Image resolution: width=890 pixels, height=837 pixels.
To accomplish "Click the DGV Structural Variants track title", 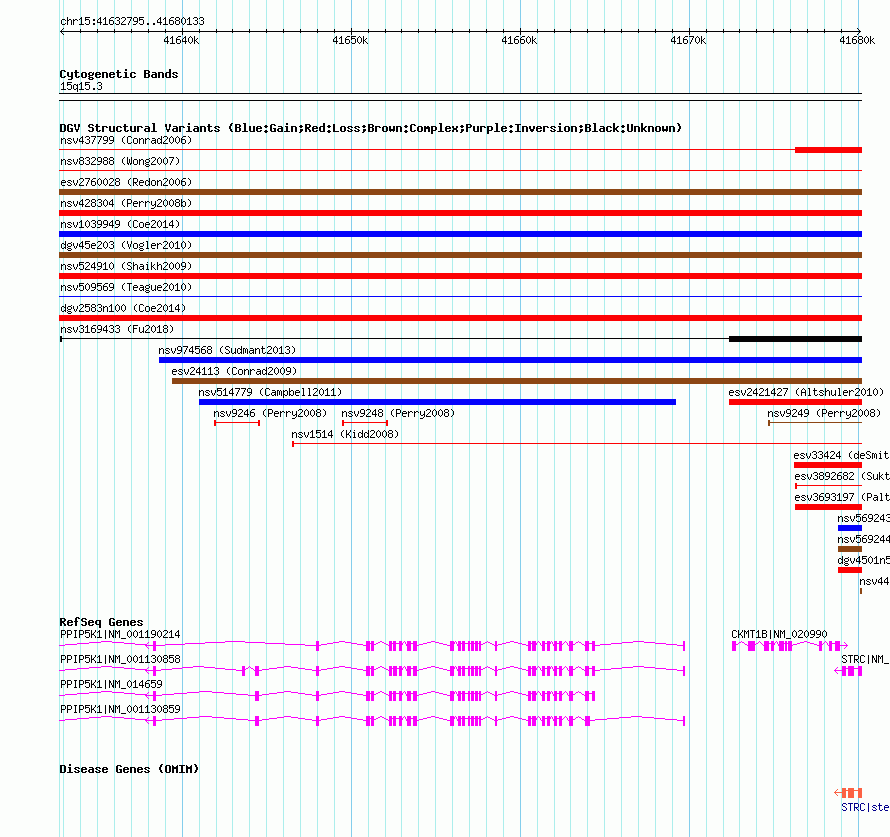I will [371, 128].
